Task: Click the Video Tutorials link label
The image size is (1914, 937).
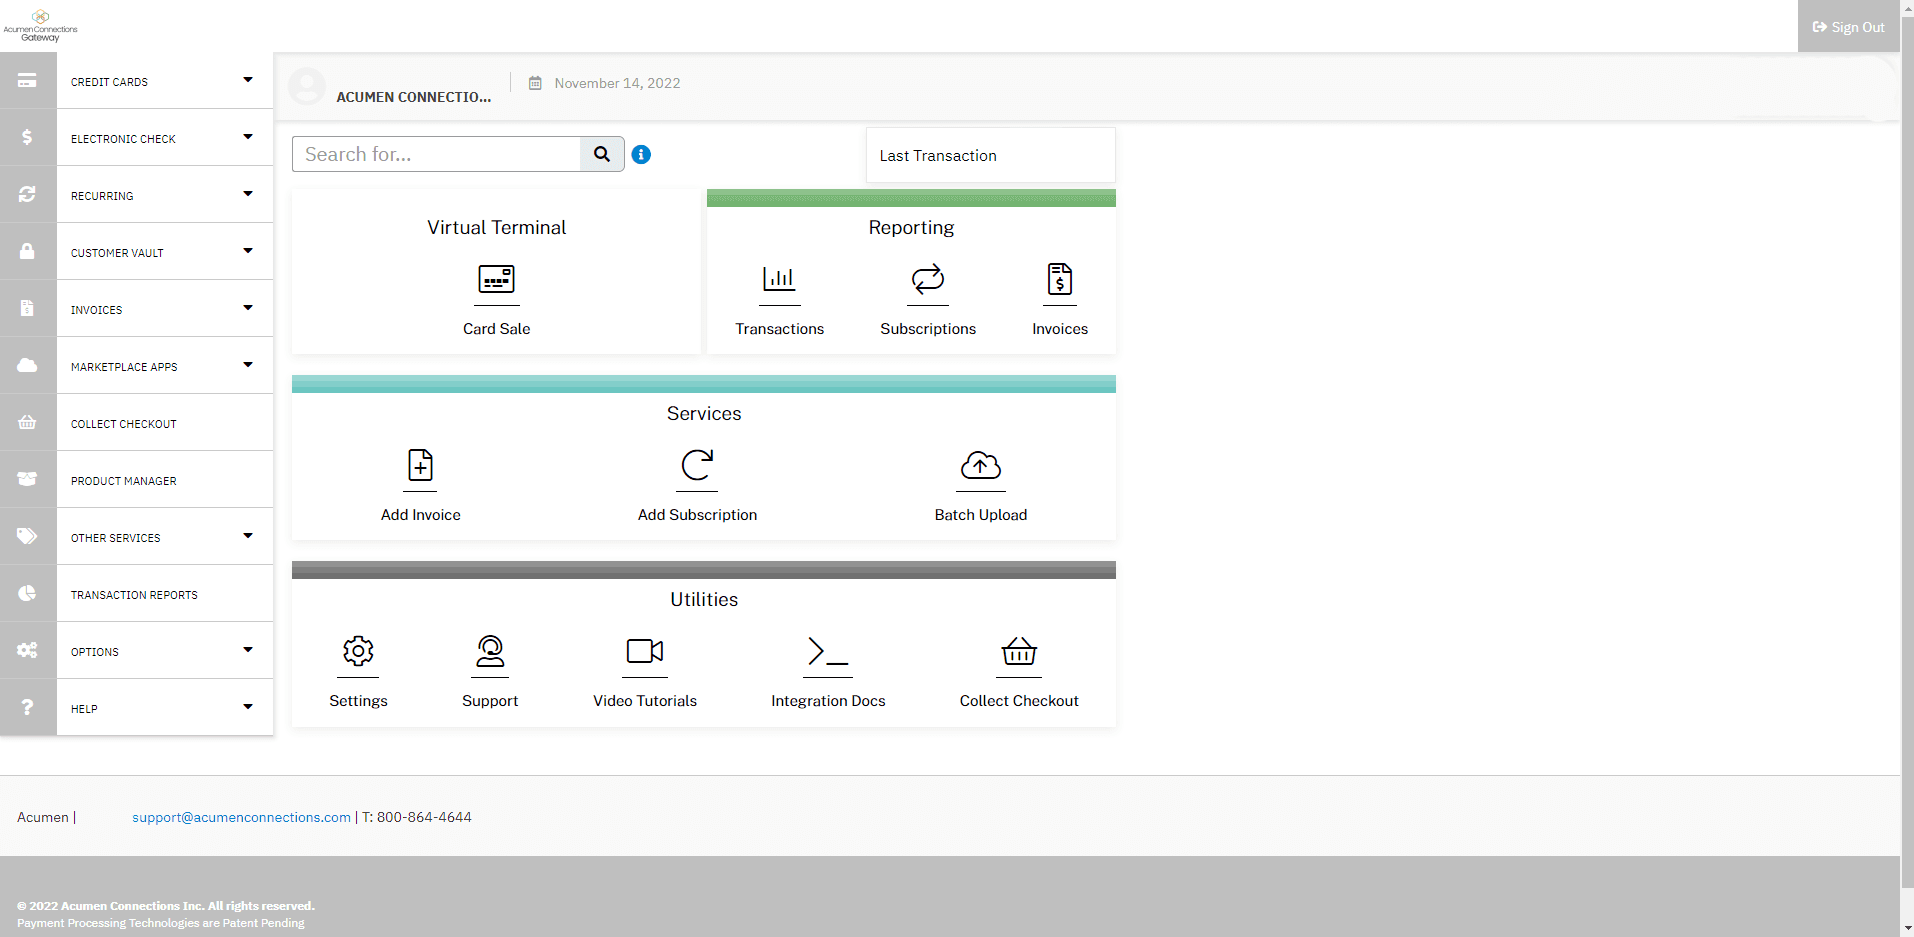Action: [x=645, y=701]
